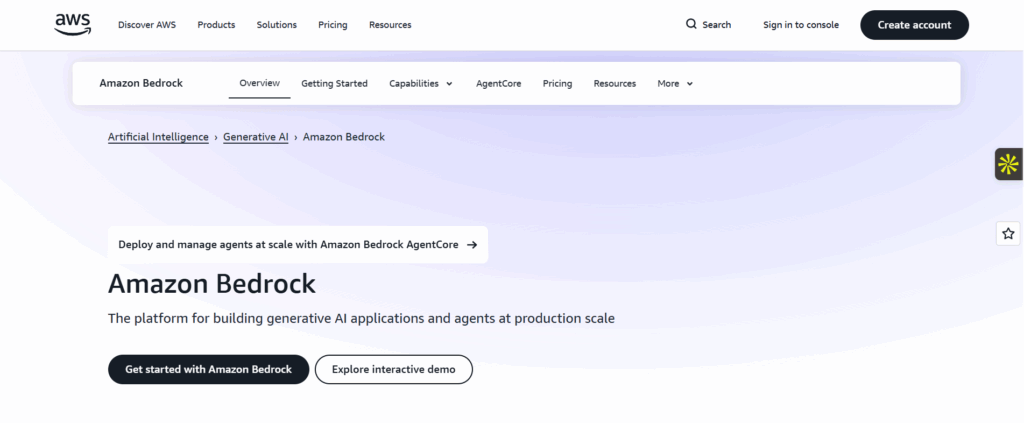Open Bedrock Resources tab
This screenshot has height=423, width=1024.
tap(615, 84)
